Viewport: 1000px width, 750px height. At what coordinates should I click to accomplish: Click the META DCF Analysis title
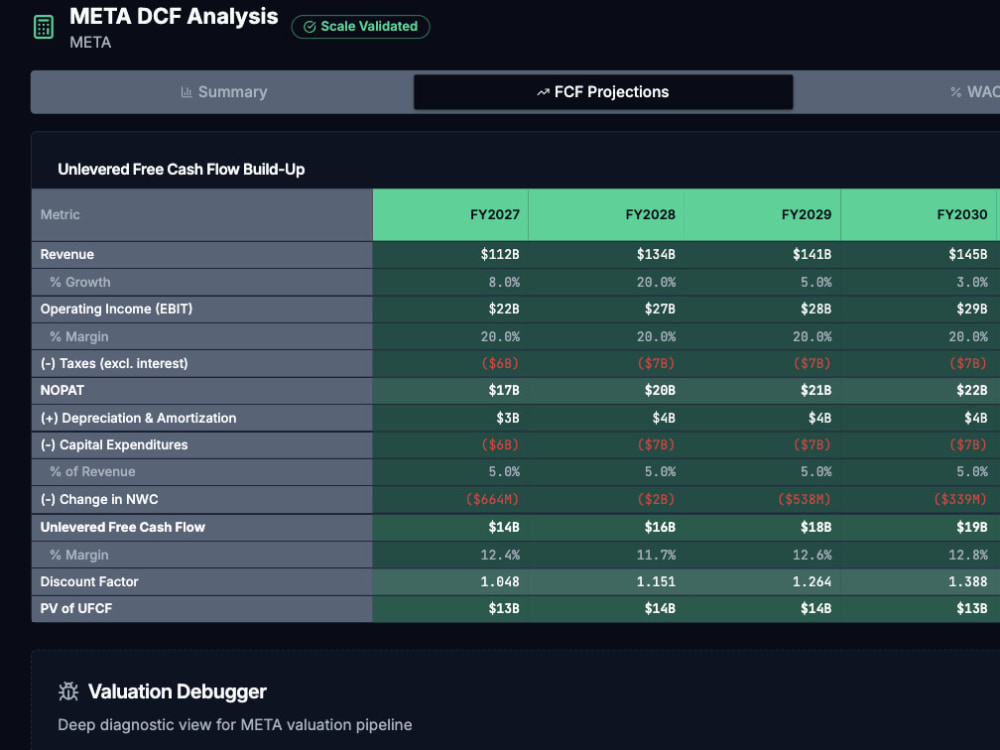[x=173, y=16]
